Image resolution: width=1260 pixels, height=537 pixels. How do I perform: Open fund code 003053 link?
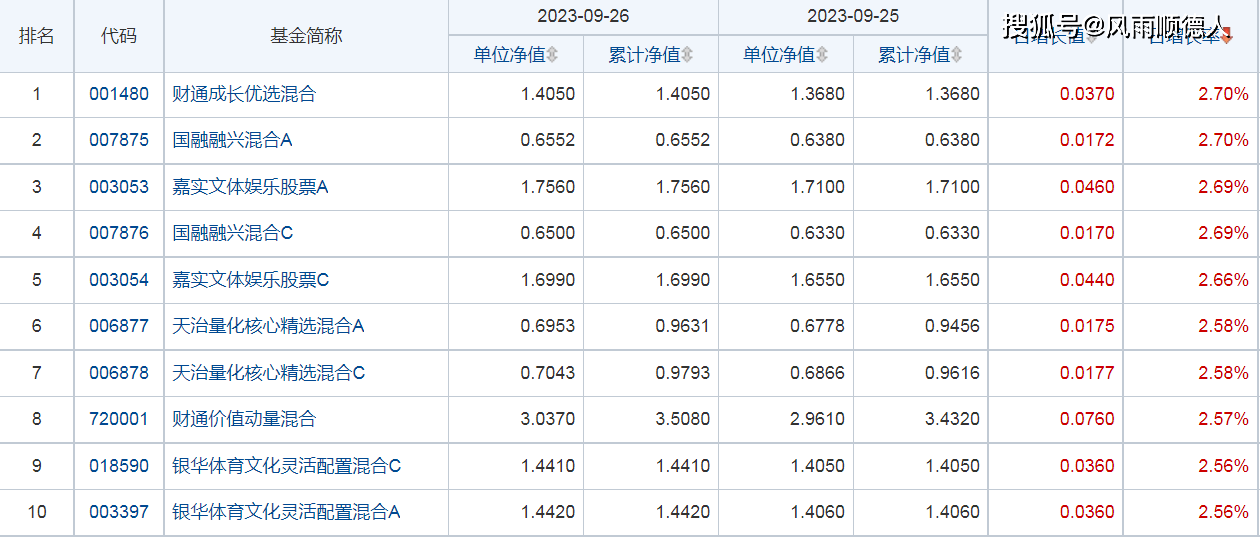118,187
